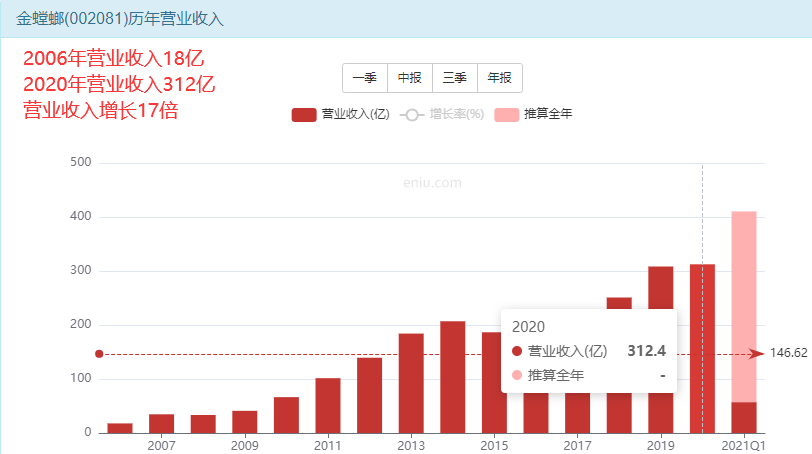
Task: Click the pink 2021Q1 projected full-year bar
Action: click(744, 306)
